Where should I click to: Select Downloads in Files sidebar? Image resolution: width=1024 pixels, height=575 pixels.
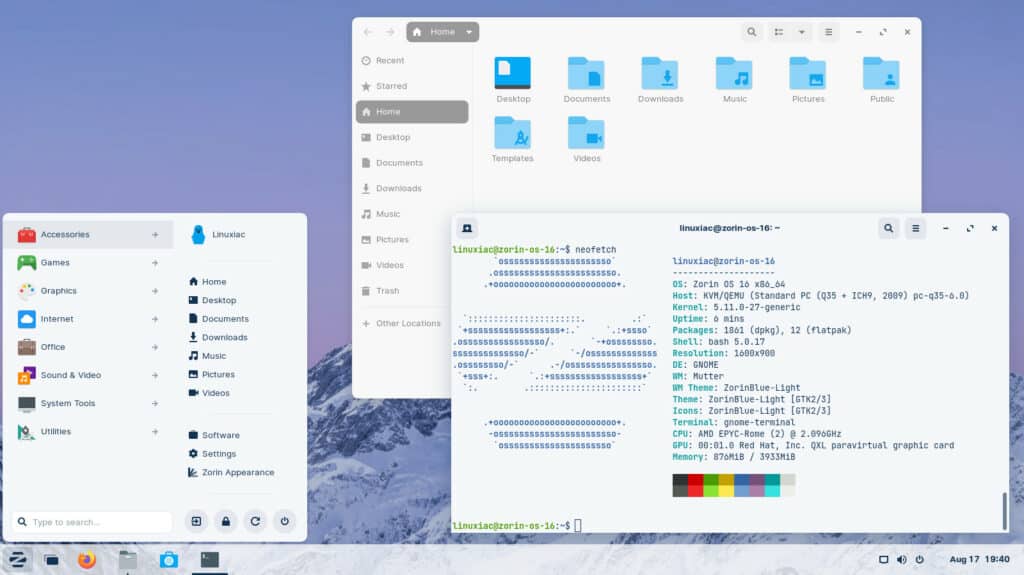click(x=412, y=188)
